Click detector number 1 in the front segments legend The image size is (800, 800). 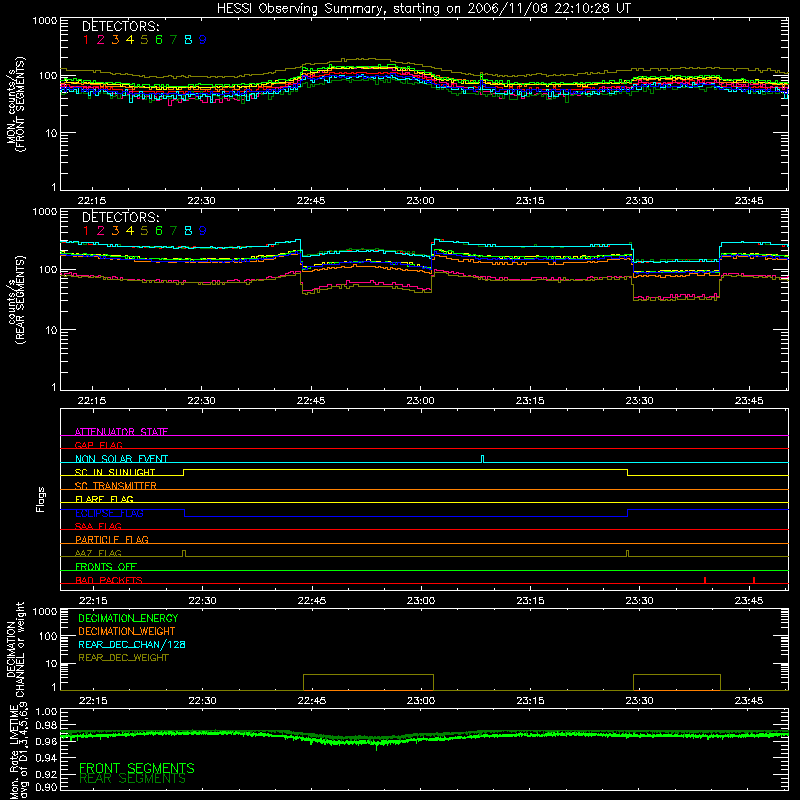[86, 40]
